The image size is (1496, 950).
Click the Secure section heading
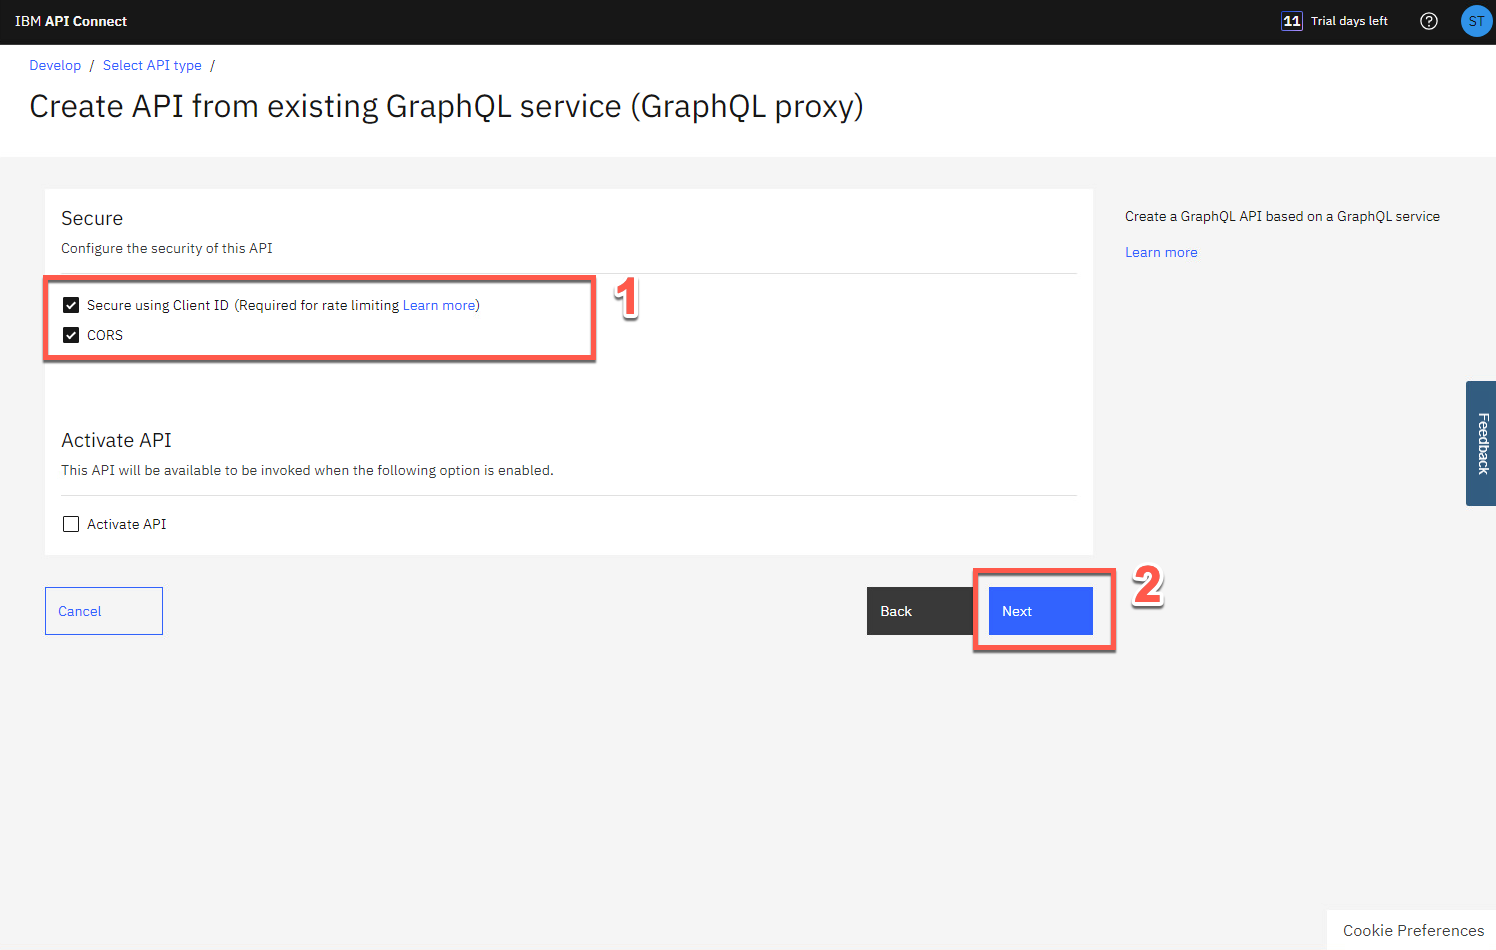92,218
